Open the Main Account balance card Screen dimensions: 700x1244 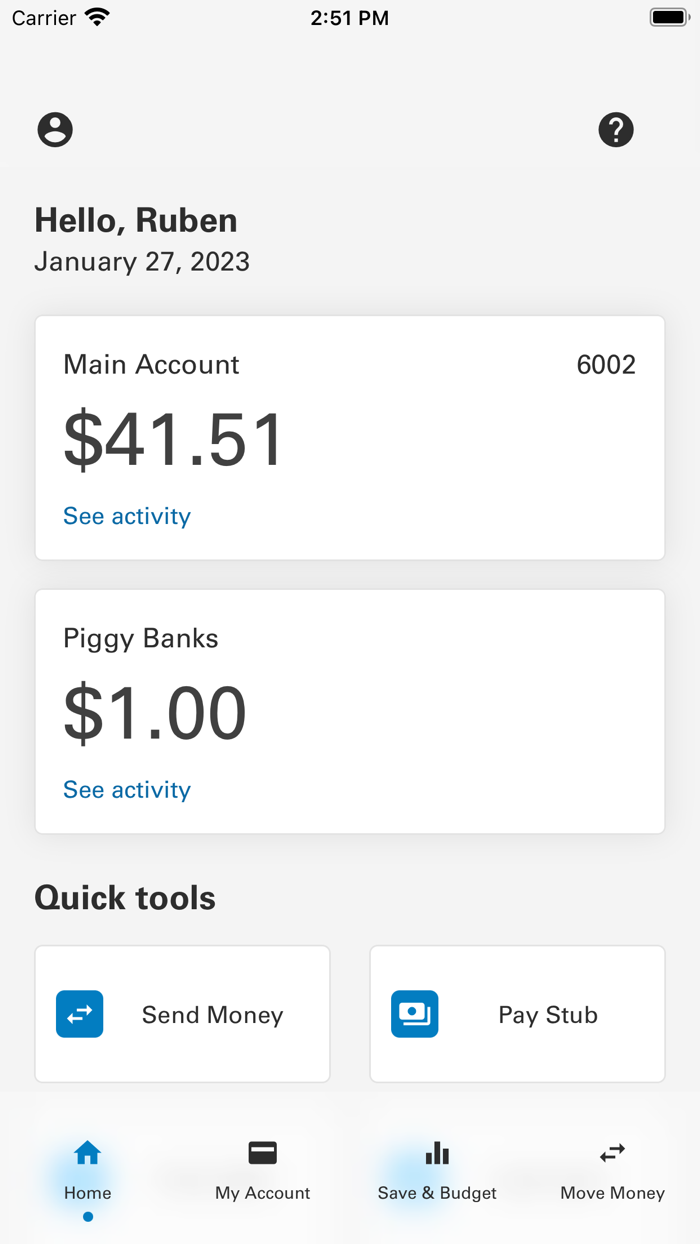(x=350, y=437)
